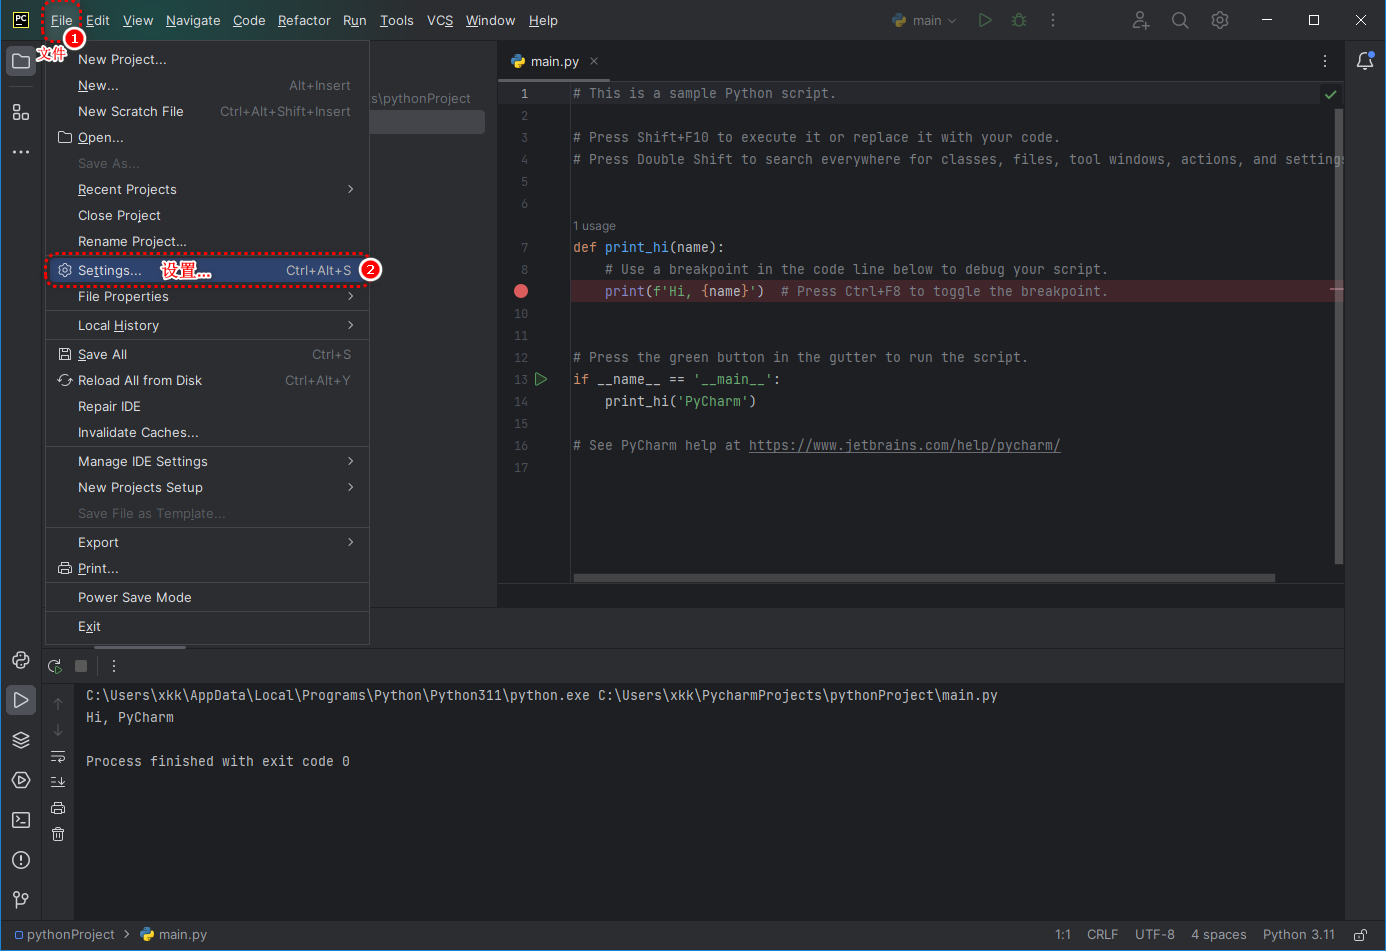Click the Stop icon in Run panel
This screenshot has height=951, width=1386.
(81, 666)
